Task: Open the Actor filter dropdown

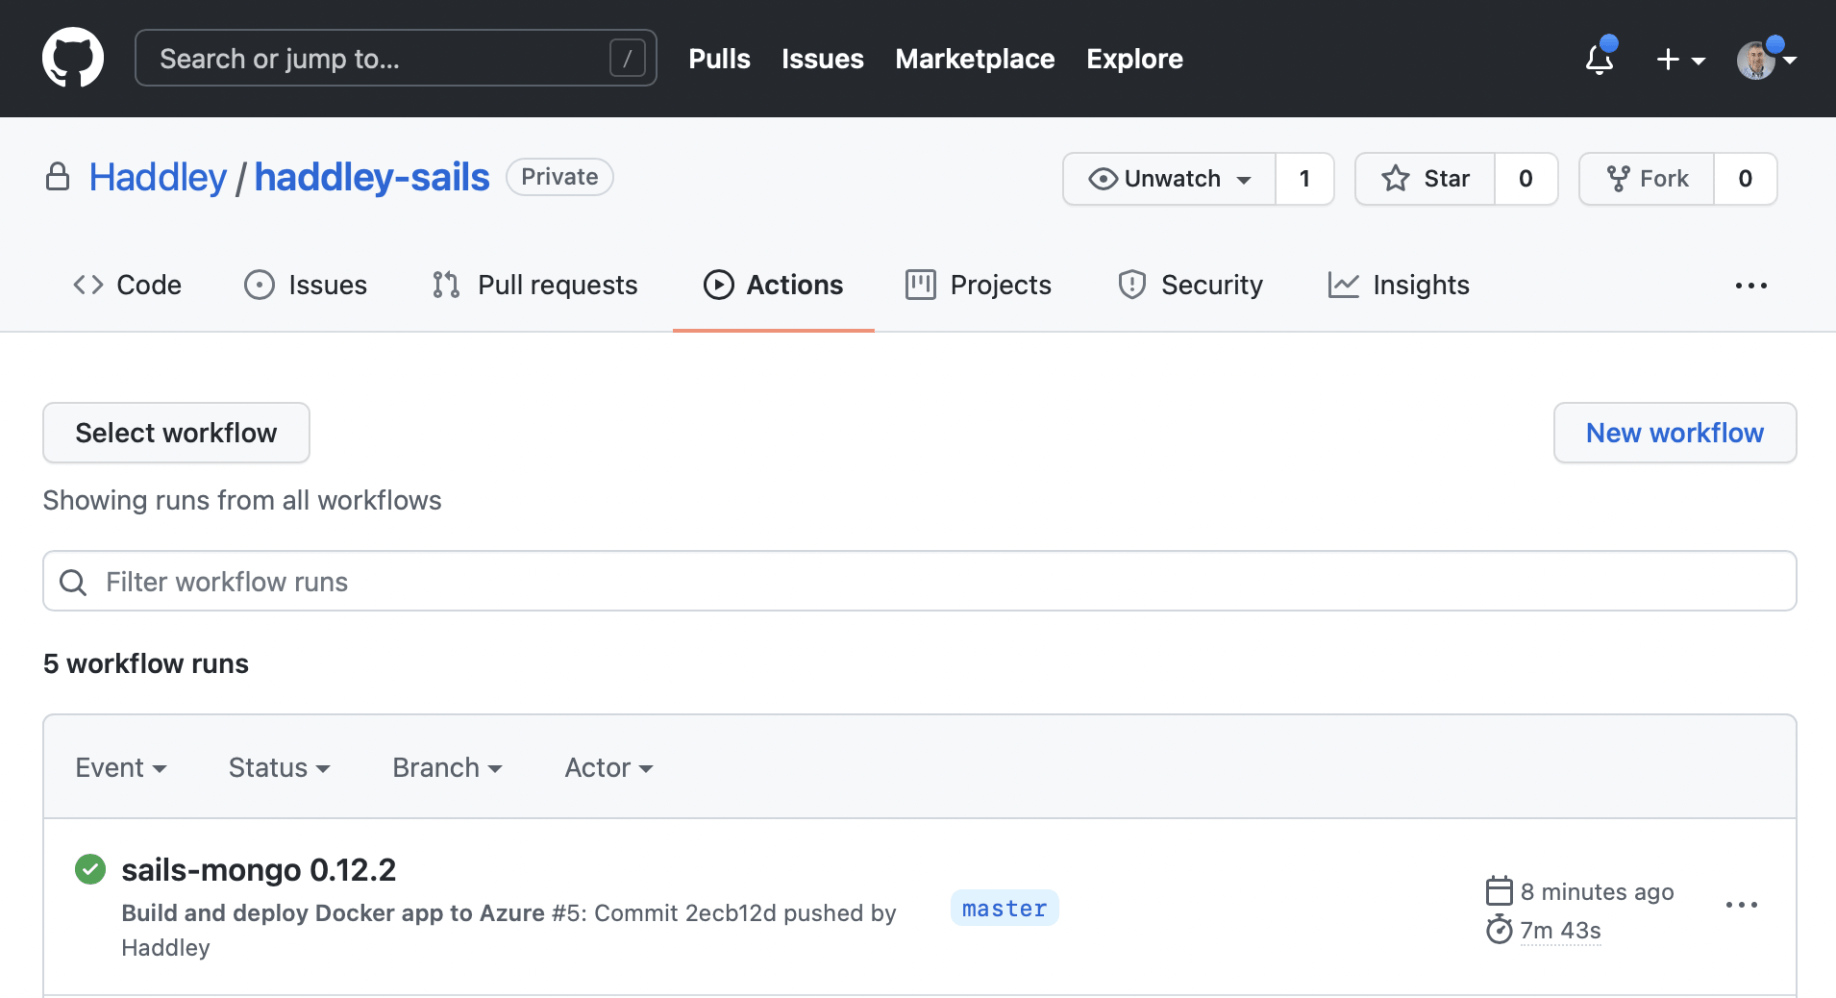Action: 608,768
